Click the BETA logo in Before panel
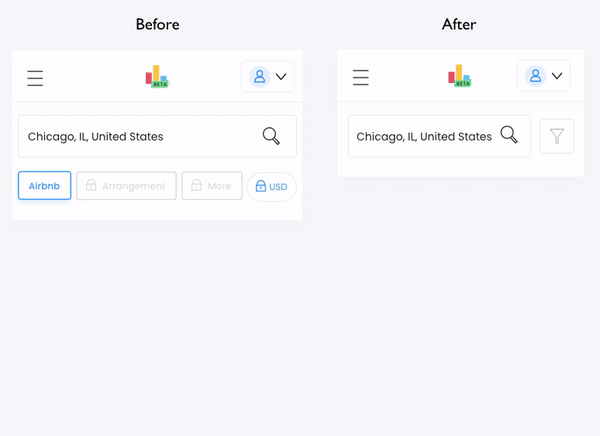The image size is (600, 436). (x=157, y=77)
